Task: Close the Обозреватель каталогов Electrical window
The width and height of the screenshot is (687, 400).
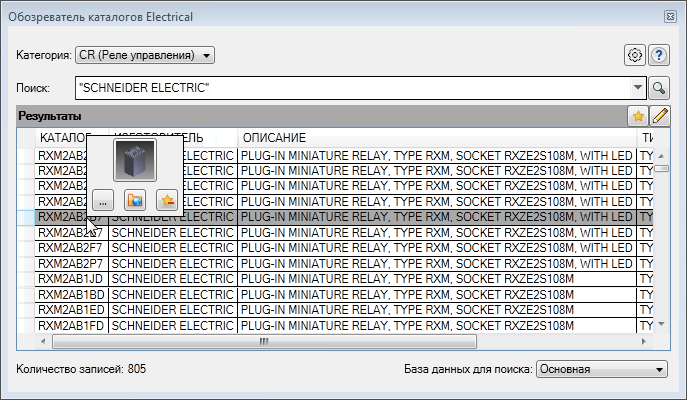Action: click(670, 17)
